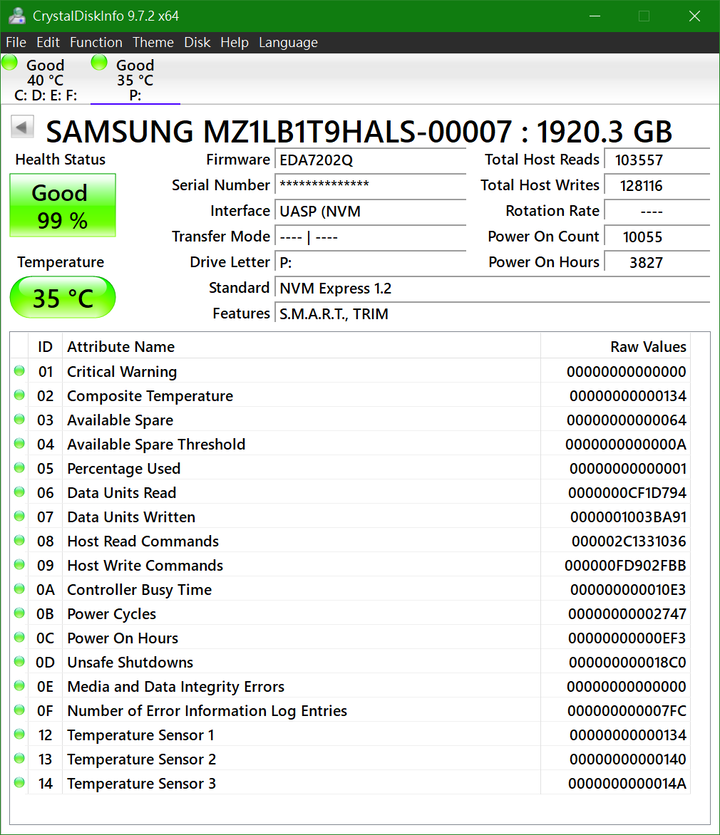Open the Language menu

pos(288,42)
